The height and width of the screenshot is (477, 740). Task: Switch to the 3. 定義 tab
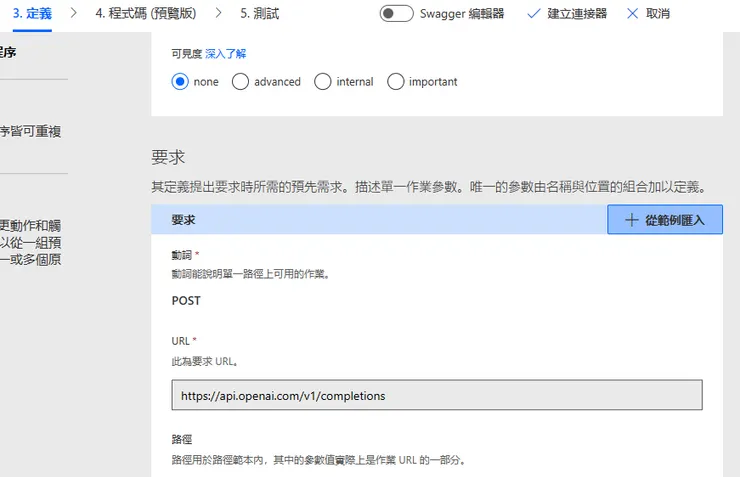(x=32, y=14)
